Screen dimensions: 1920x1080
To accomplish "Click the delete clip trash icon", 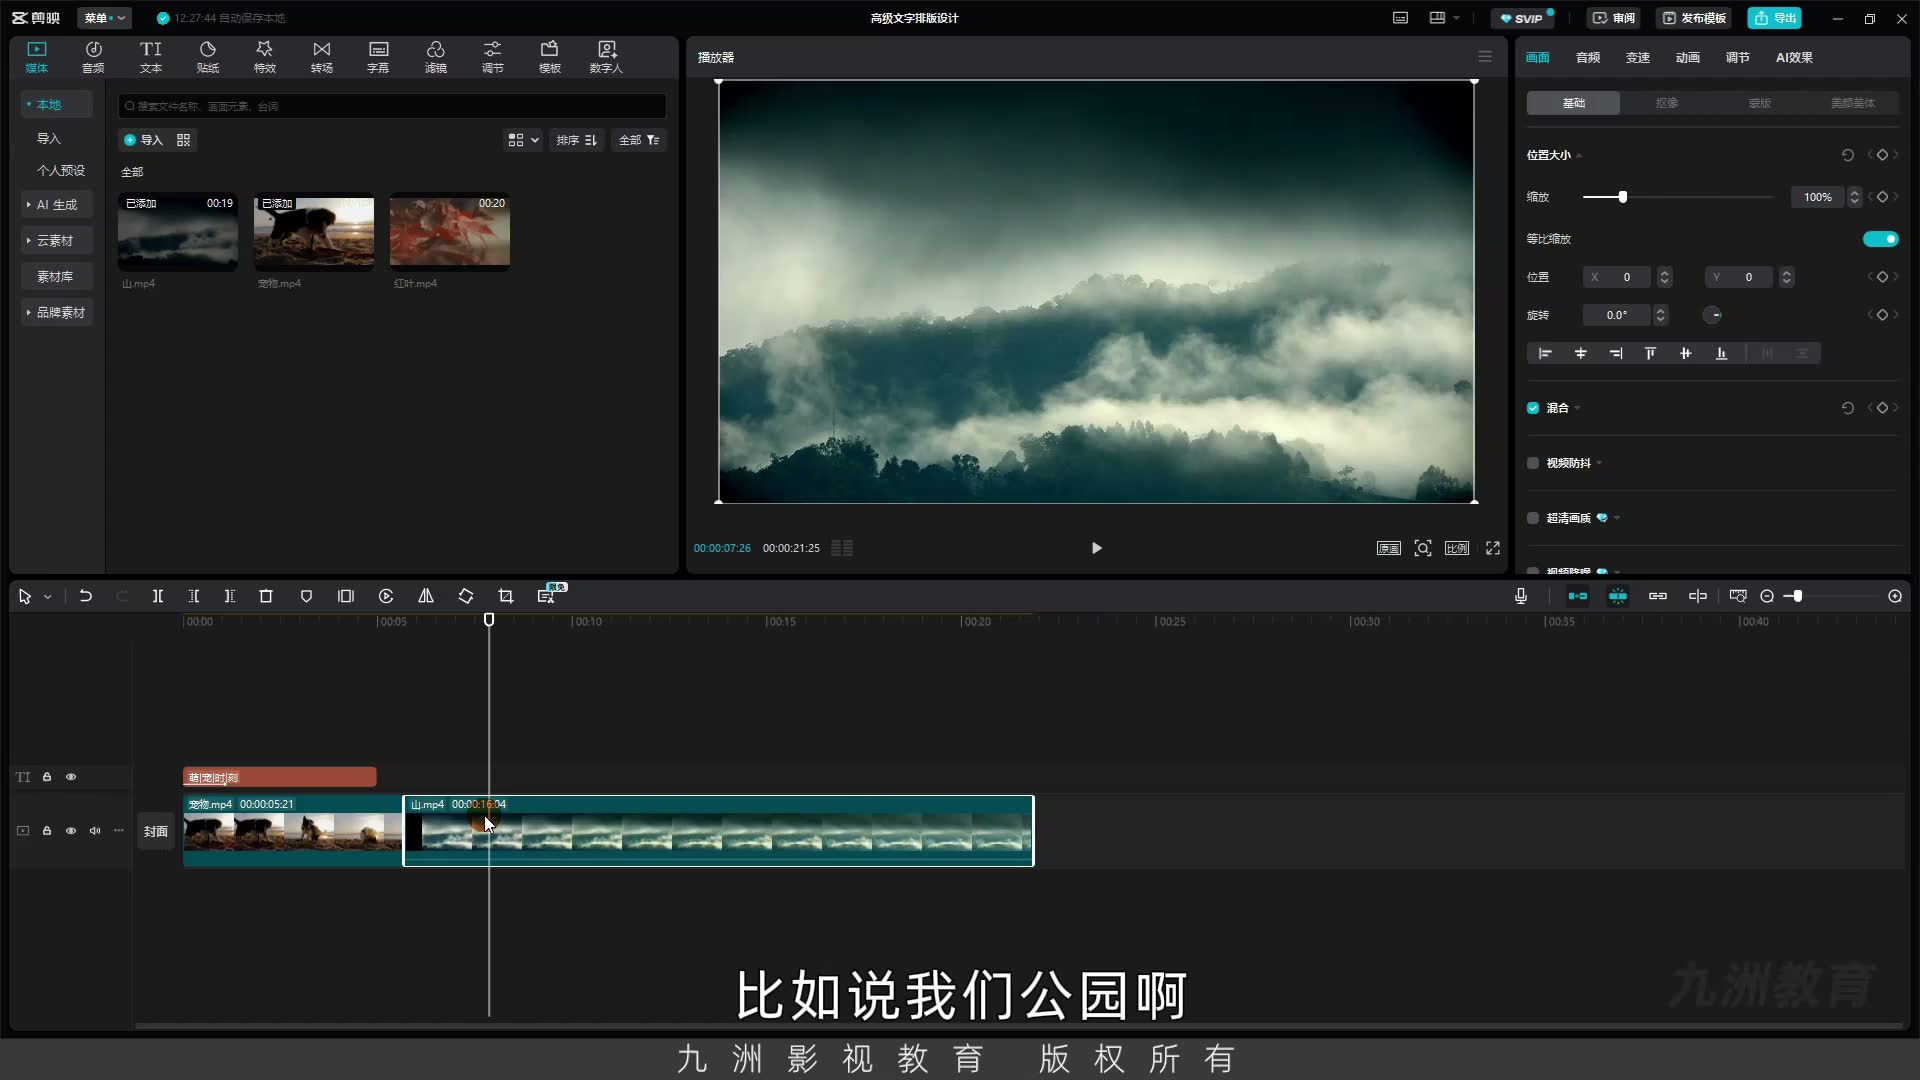I will point(266,596).
